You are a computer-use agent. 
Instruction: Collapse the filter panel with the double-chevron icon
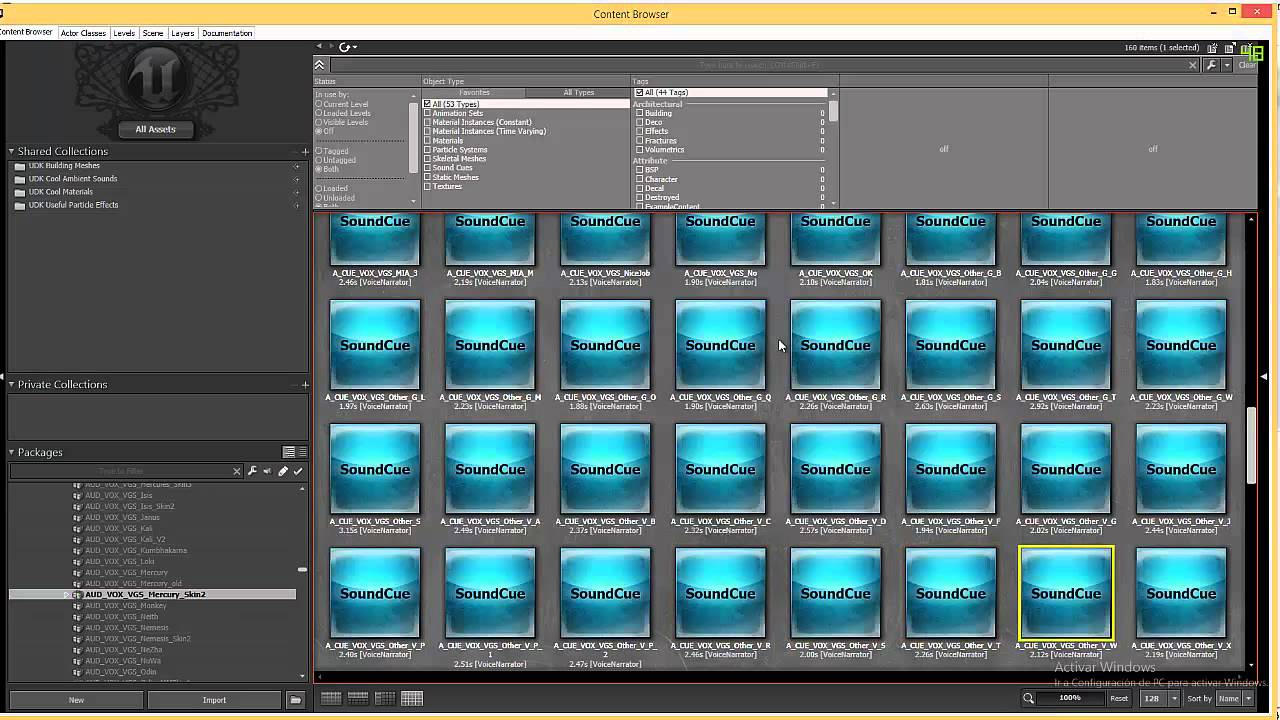pos(320,65)
